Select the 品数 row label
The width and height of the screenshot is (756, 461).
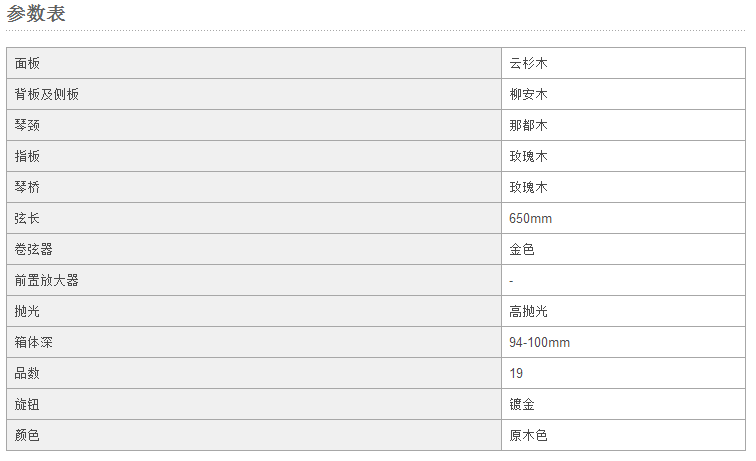point(27,373)
